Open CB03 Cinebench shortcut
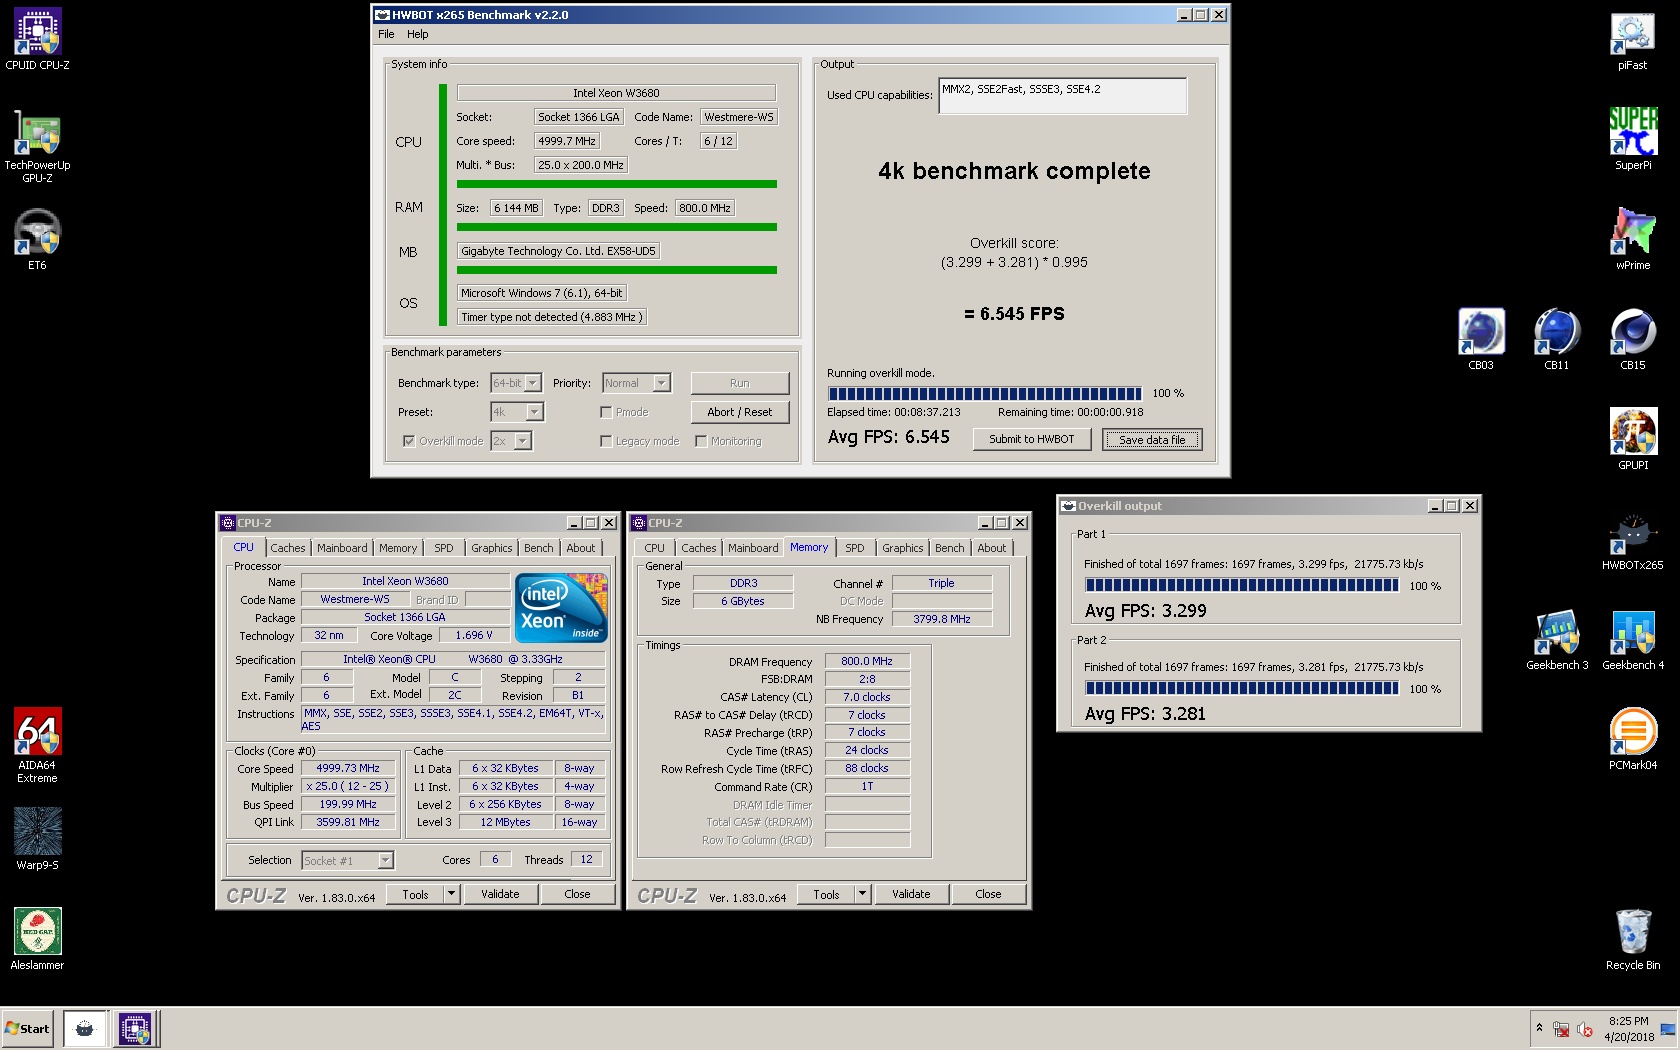Screen dimensions: 1680x1050 click(x=1481, y=340)
